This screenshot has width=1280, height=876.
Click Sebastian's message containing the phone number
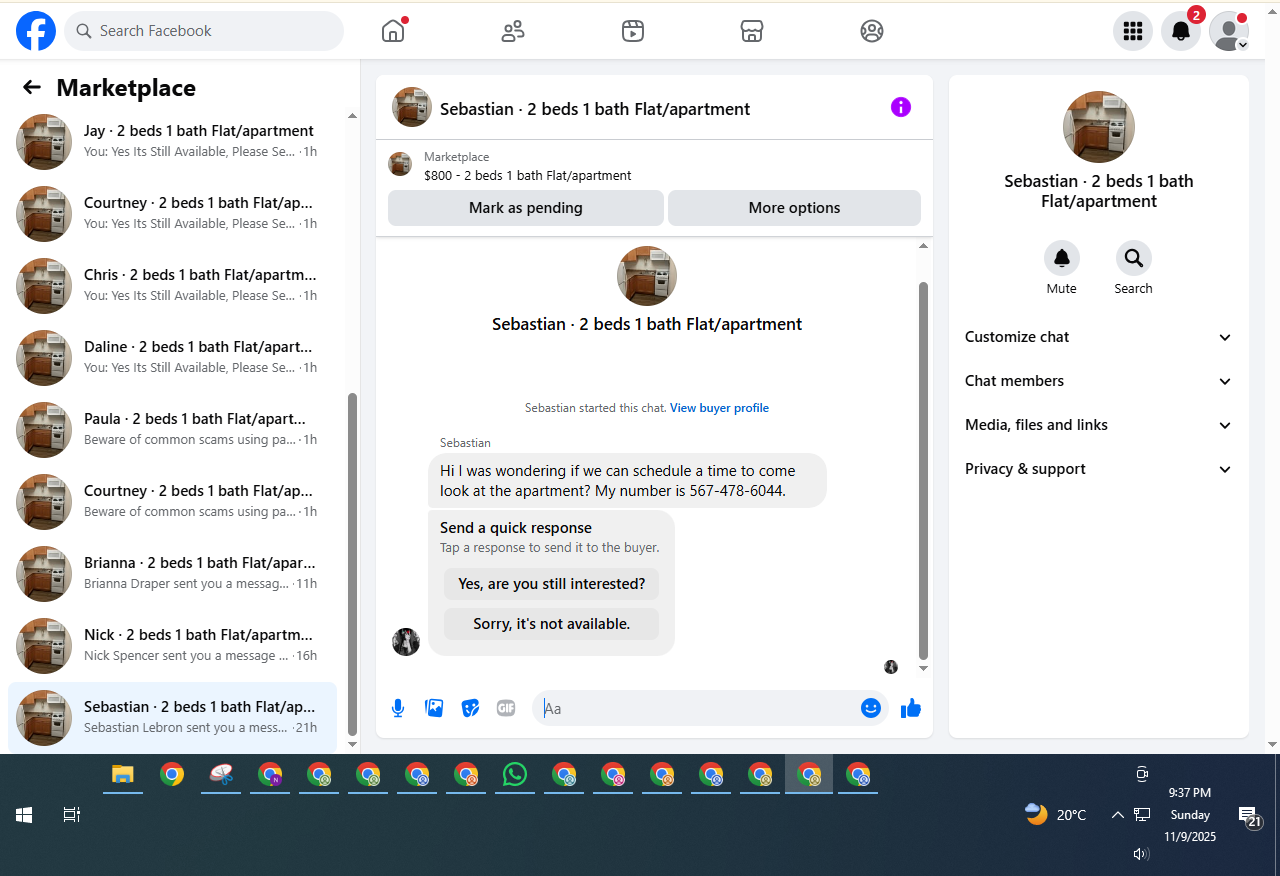[x=627, y=480]
